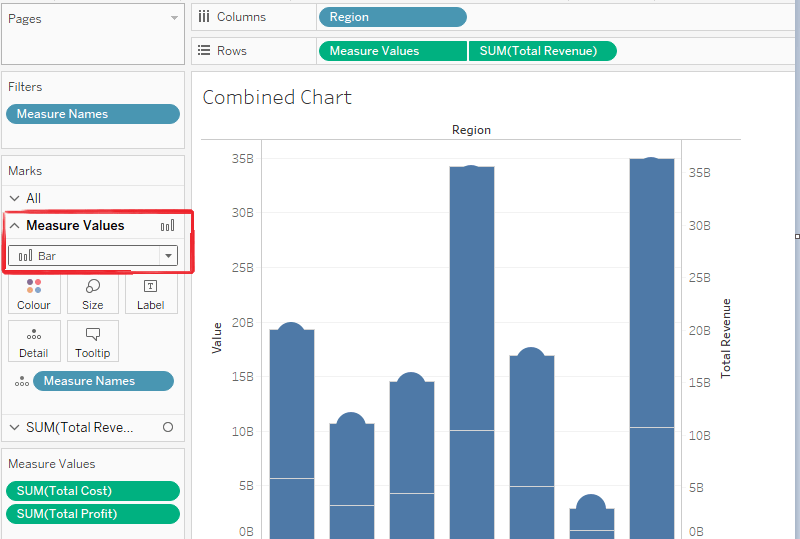
Task: Click the circle mark icon beside SUM(Total Reve...
Action: pyautogui.click(x=168, y=427)
